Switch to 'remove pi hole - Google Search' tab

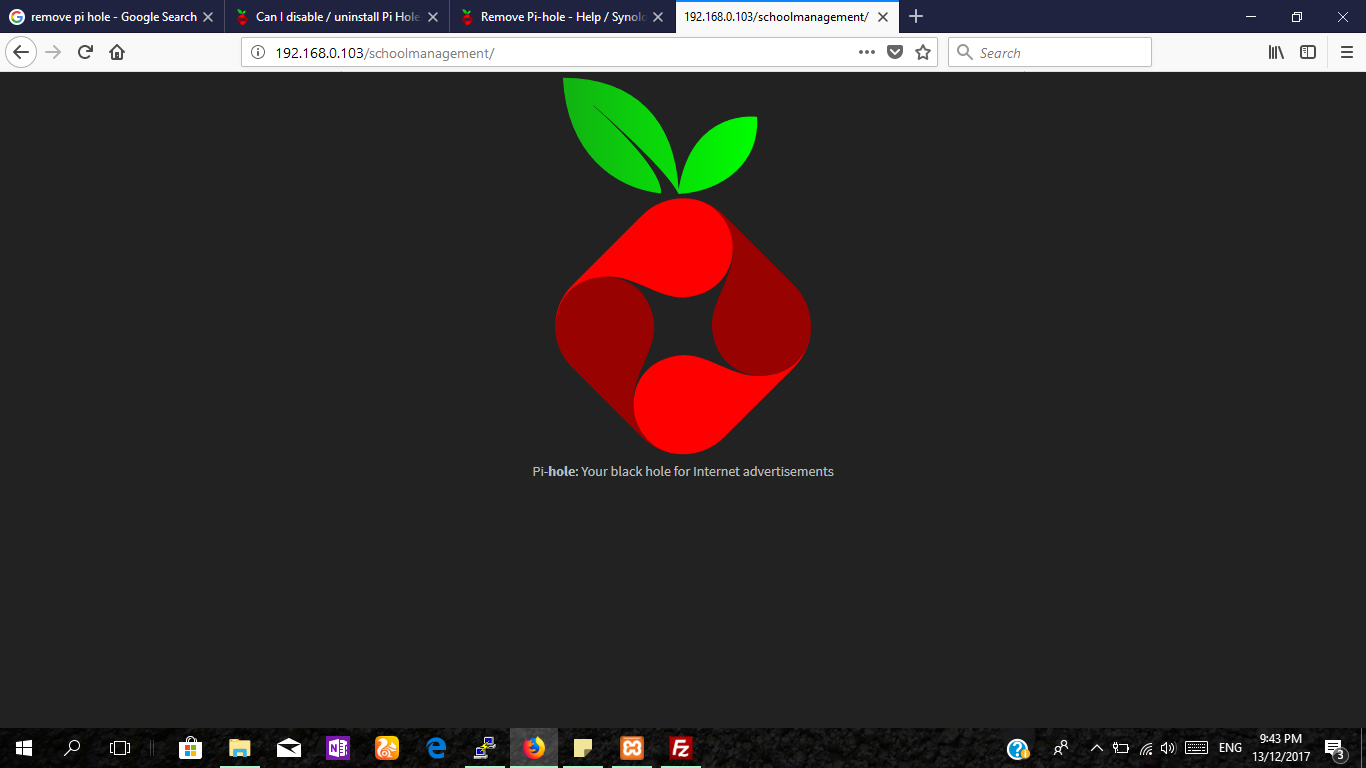112,17
